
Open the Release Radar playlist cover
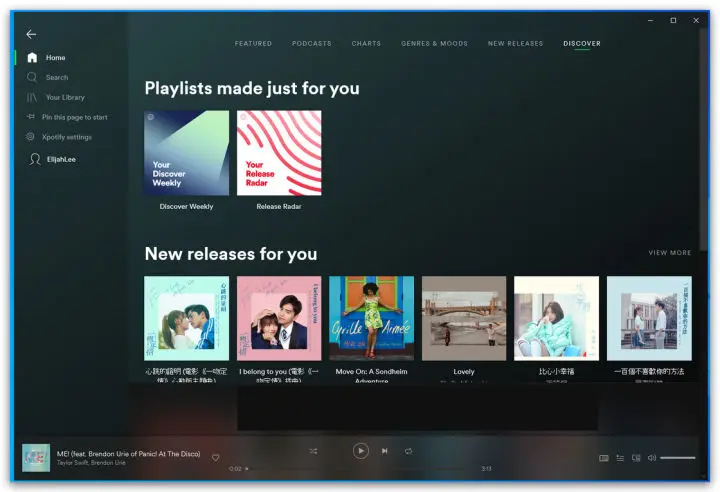[279, 153]
